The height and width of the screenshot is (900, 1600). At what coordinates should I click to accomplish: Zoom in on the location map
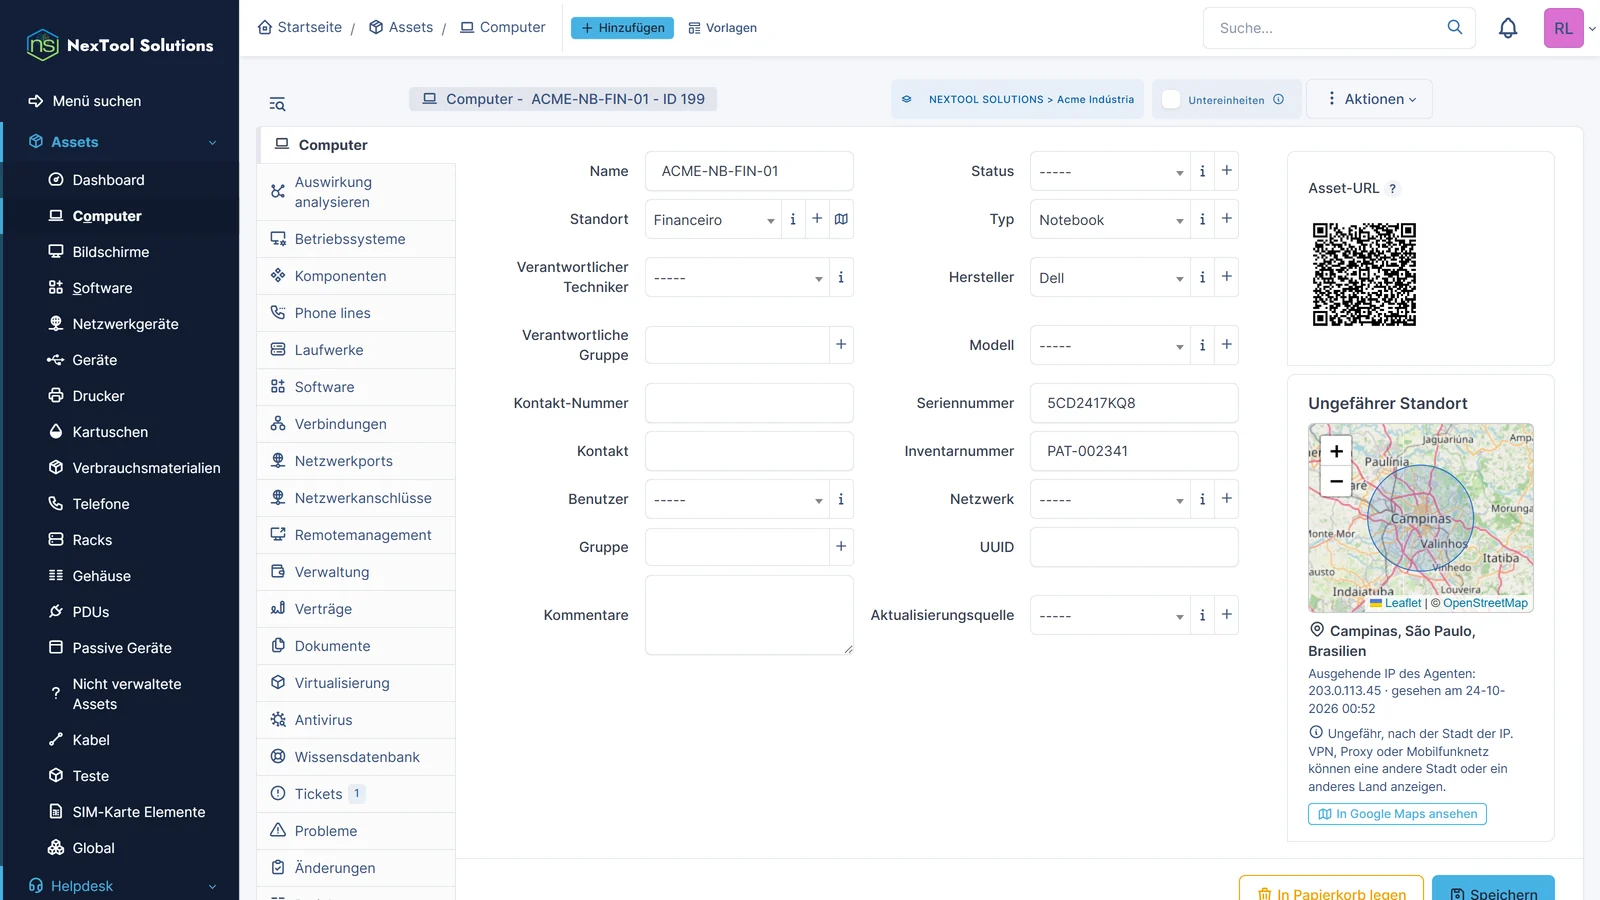[1336, 451]
